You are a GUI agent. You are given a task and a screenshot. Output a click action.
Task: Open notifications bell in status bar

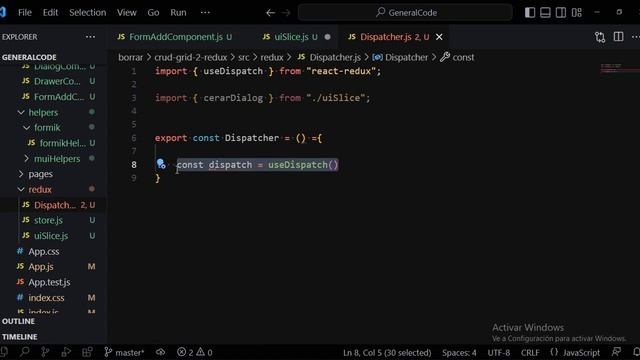636,352
